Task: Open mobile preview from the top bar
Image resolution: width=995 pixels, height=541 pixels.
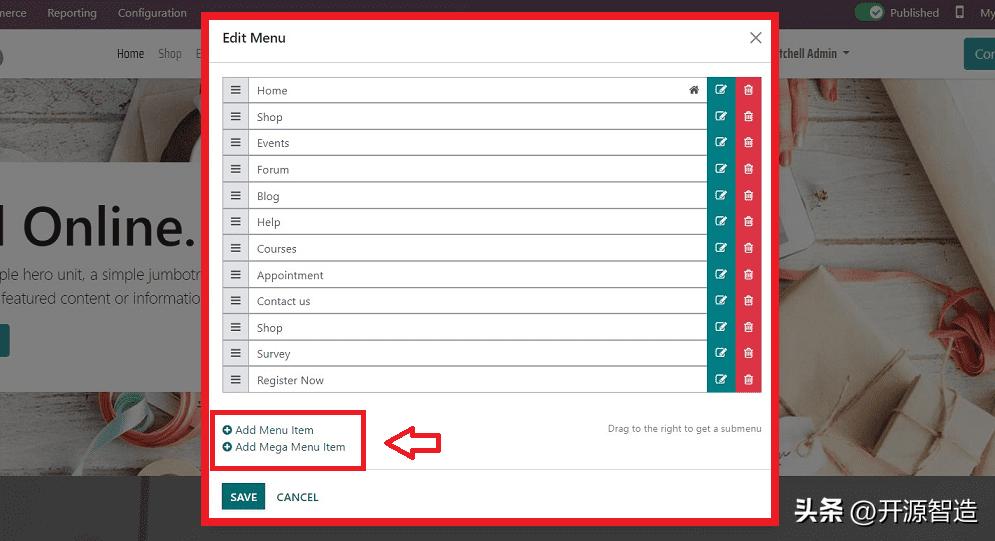Action: 959,12
